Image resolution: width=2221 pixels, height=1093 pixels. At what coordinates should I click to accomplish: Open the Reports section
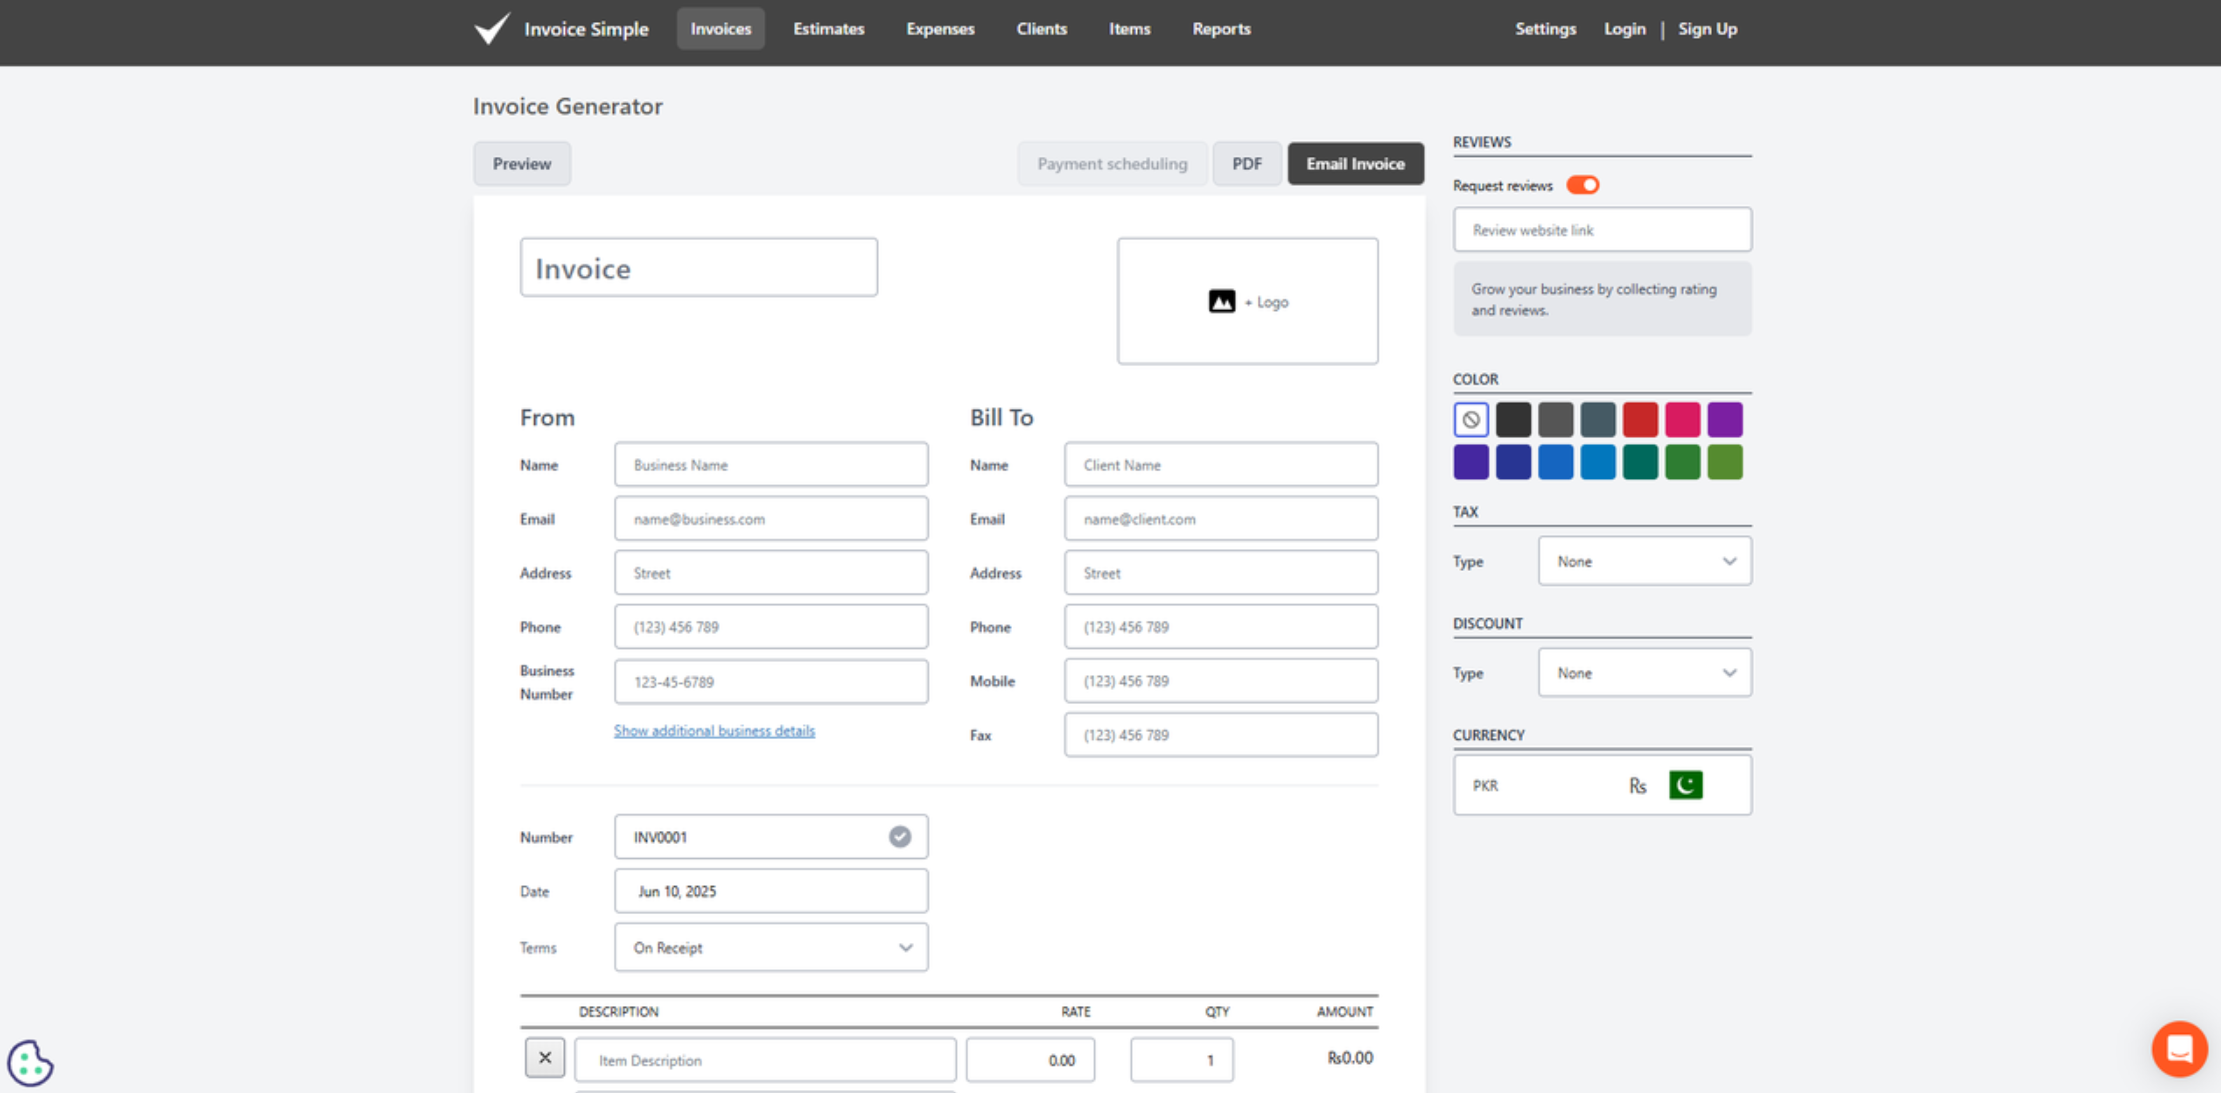(1221, 28)
